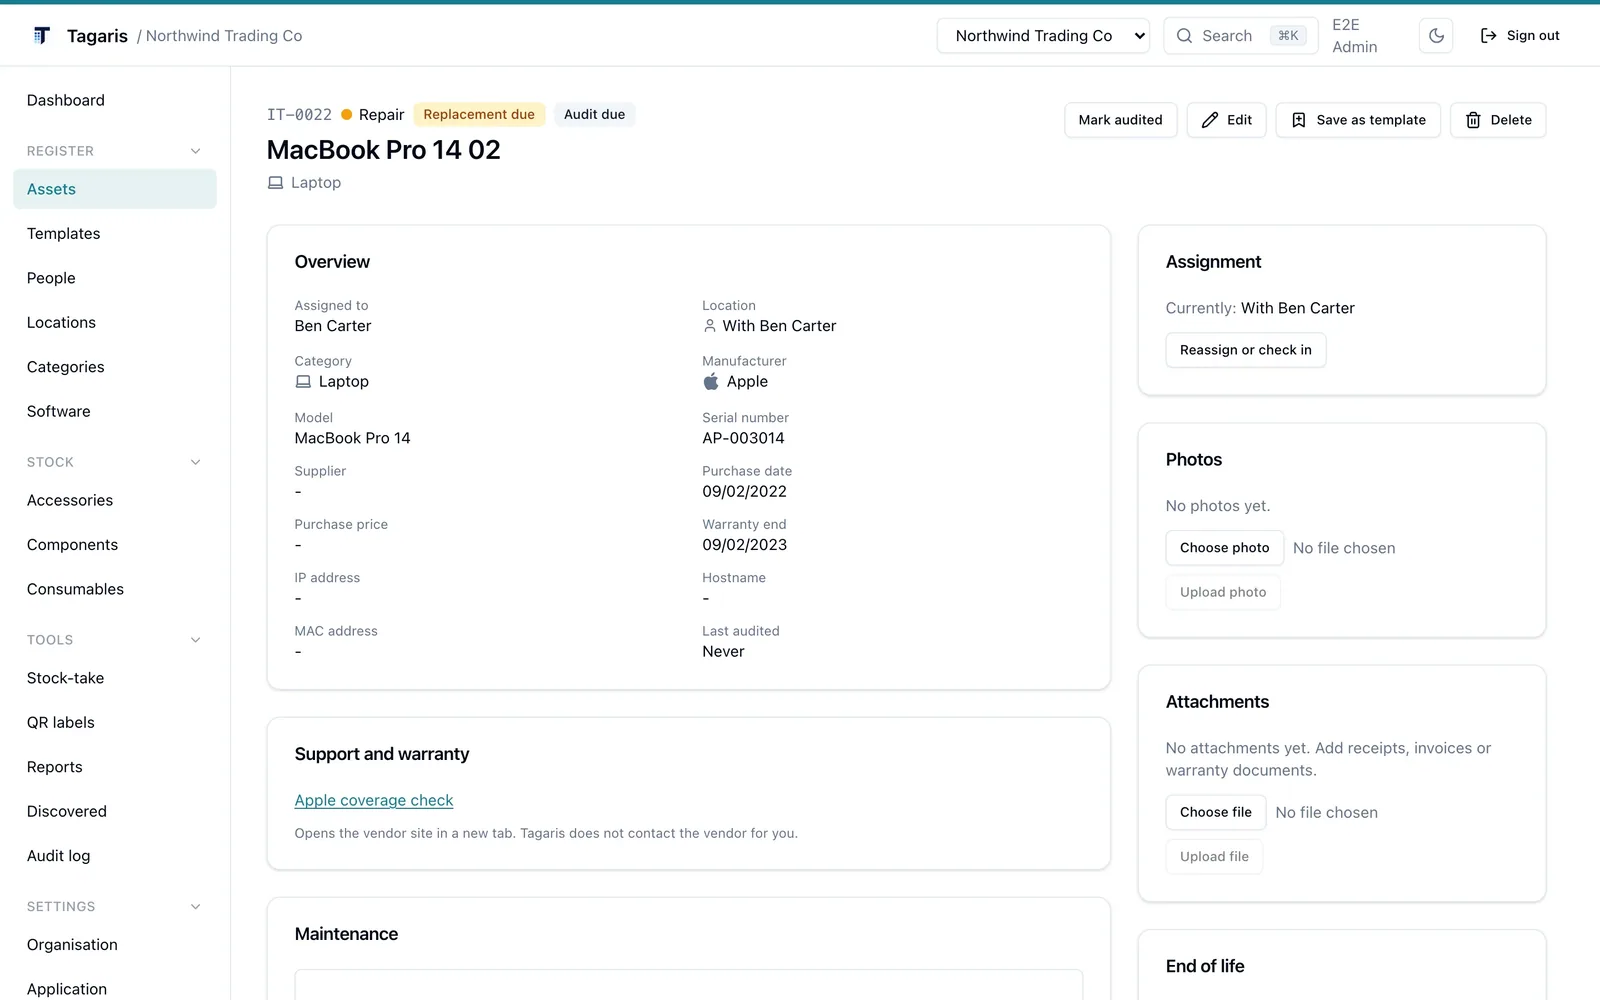Click the Choose photo button

coord(1224,548)
